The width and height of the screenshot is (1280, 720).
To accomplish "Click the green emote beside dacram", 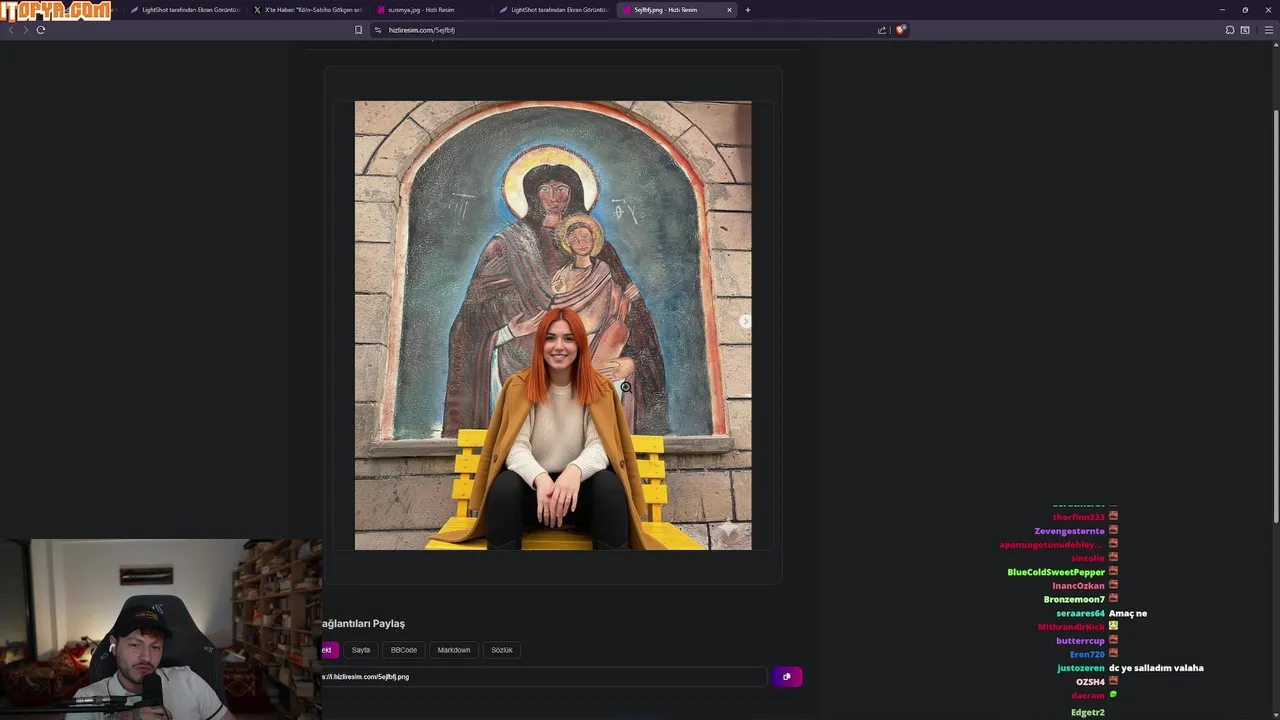I will (1113, 694).
